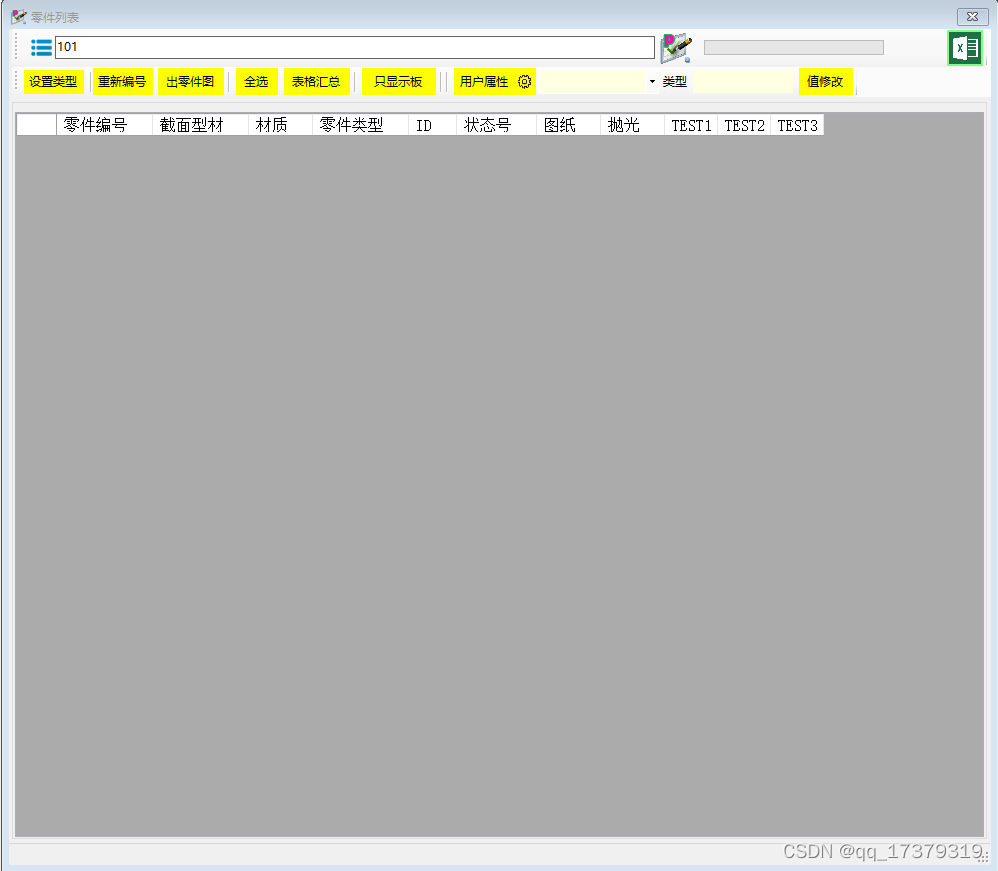Close the 零件列表 window
The height and width of the screenshot is (871, 998).
tap(973, 17)
